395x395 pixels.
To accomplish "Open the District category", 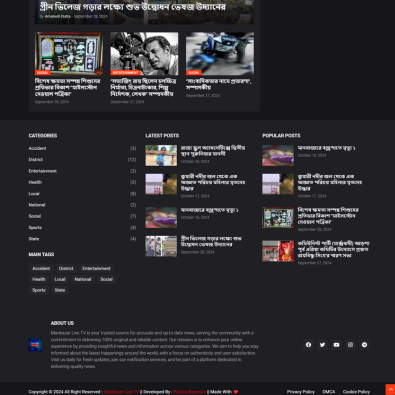I will [36, 160].
